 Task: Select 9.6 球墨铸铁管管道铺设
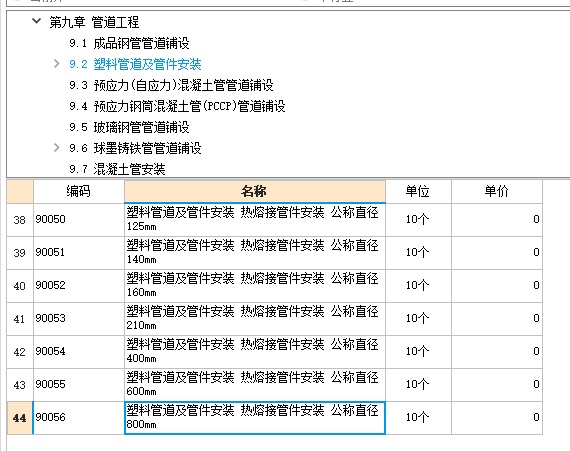pos(135,148)
